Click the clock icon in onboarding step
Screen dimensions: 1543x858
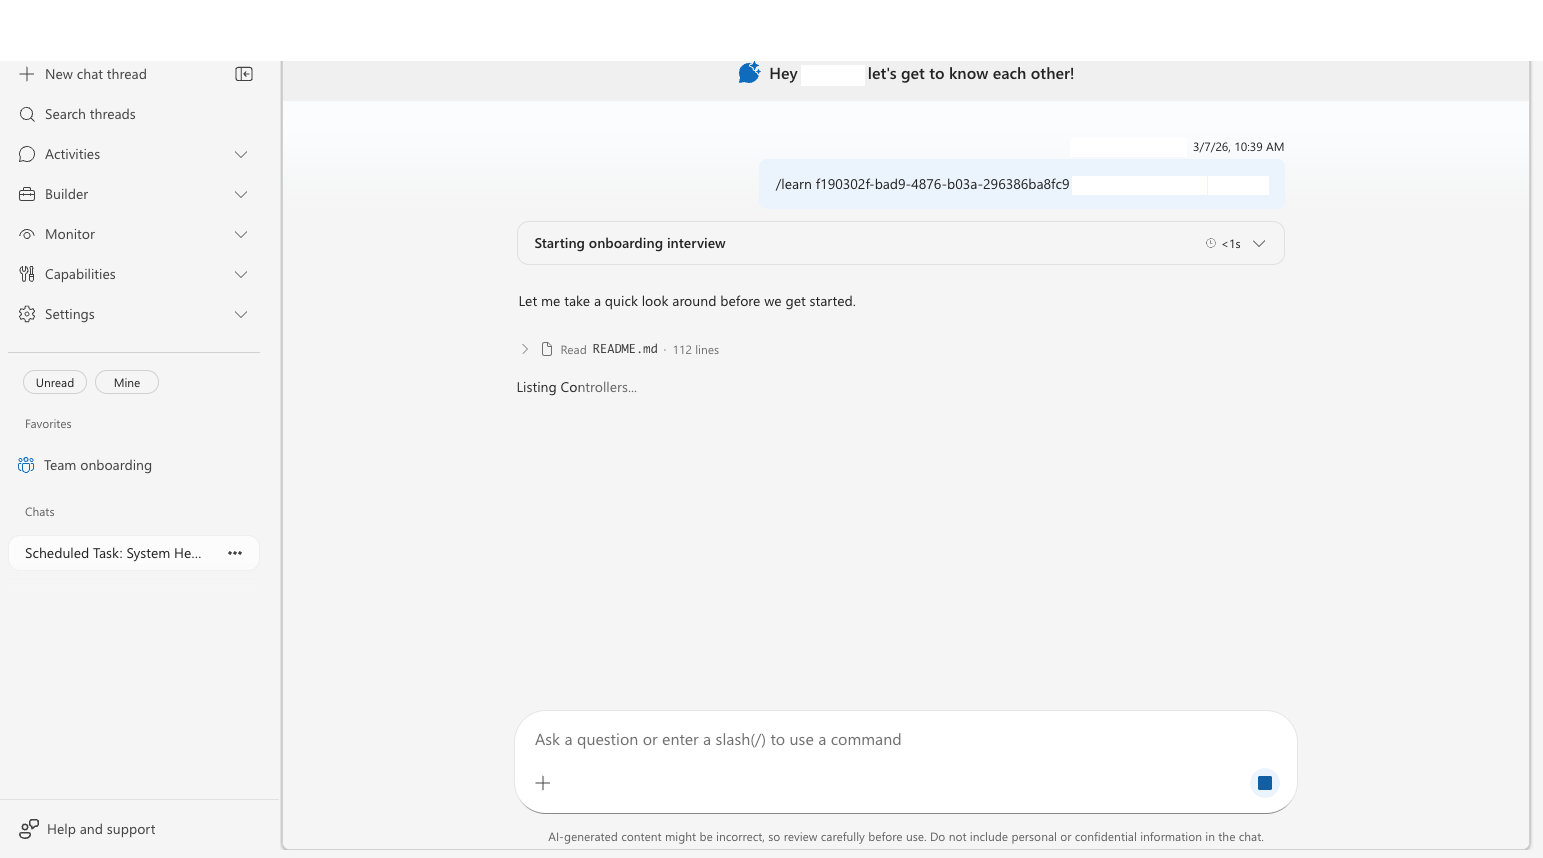[x=1211, y=243]
